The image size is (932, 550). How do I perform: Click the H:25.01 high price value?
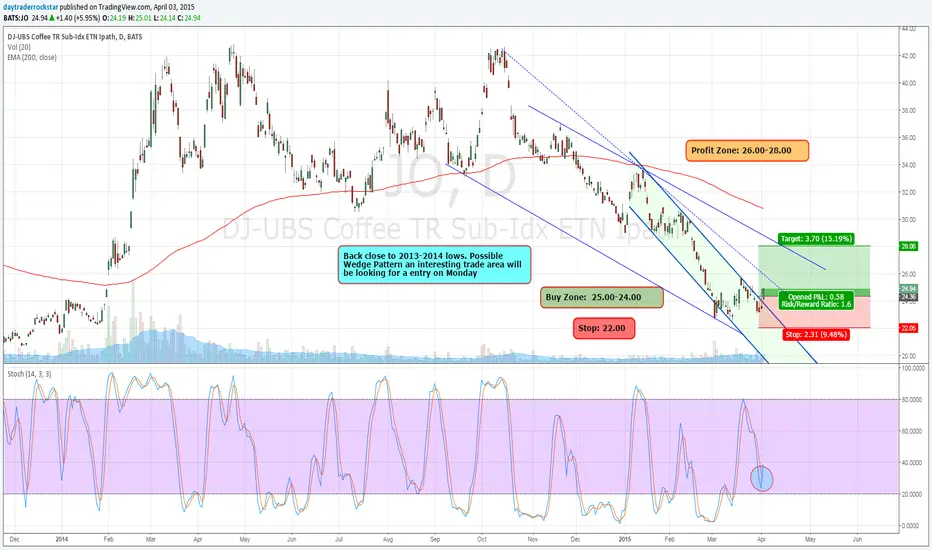[140, 18]
